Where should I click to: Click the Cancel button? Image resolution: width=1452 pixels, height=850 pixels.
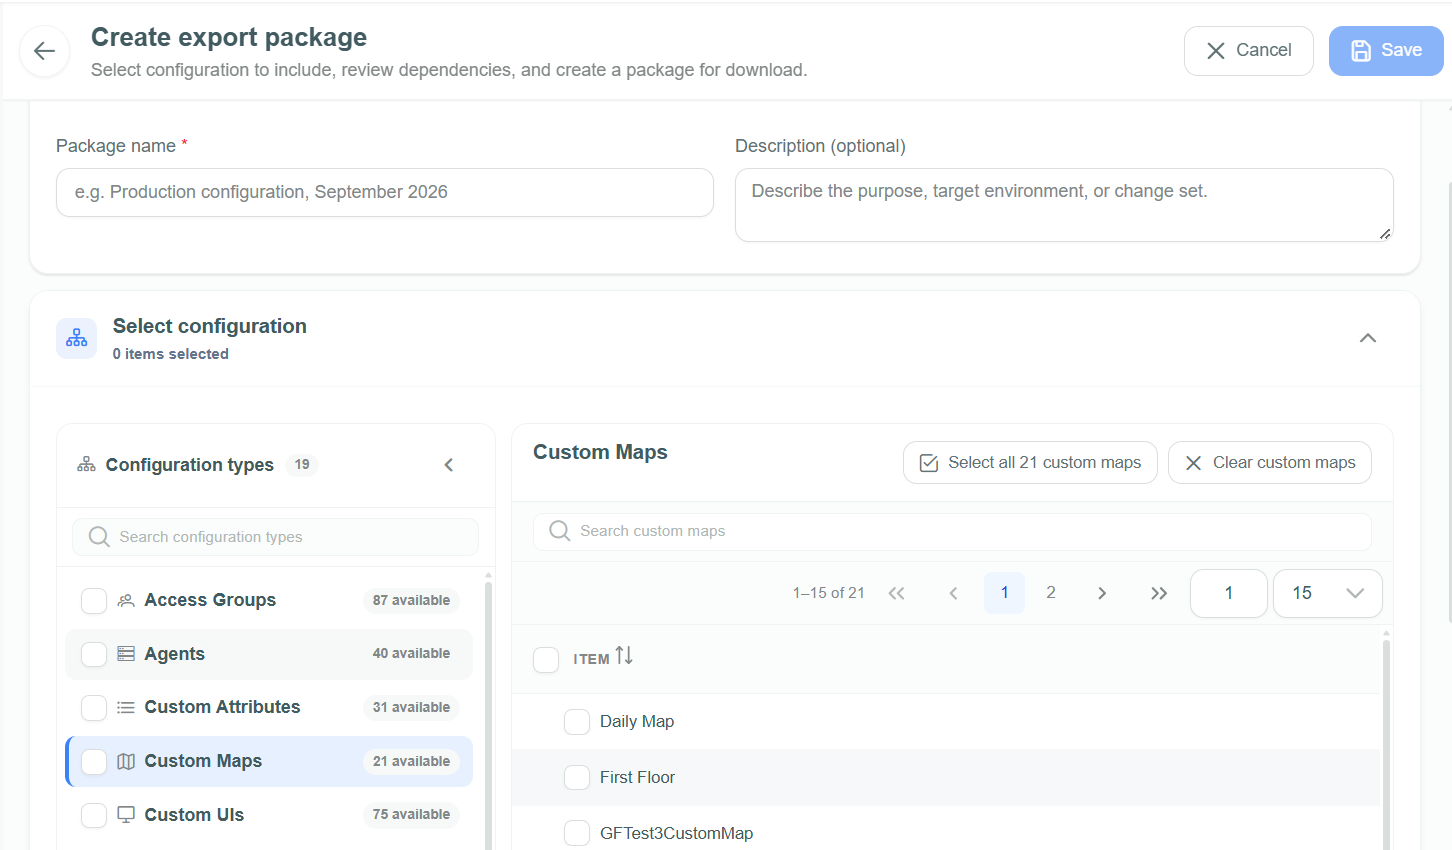point(1249,51)
